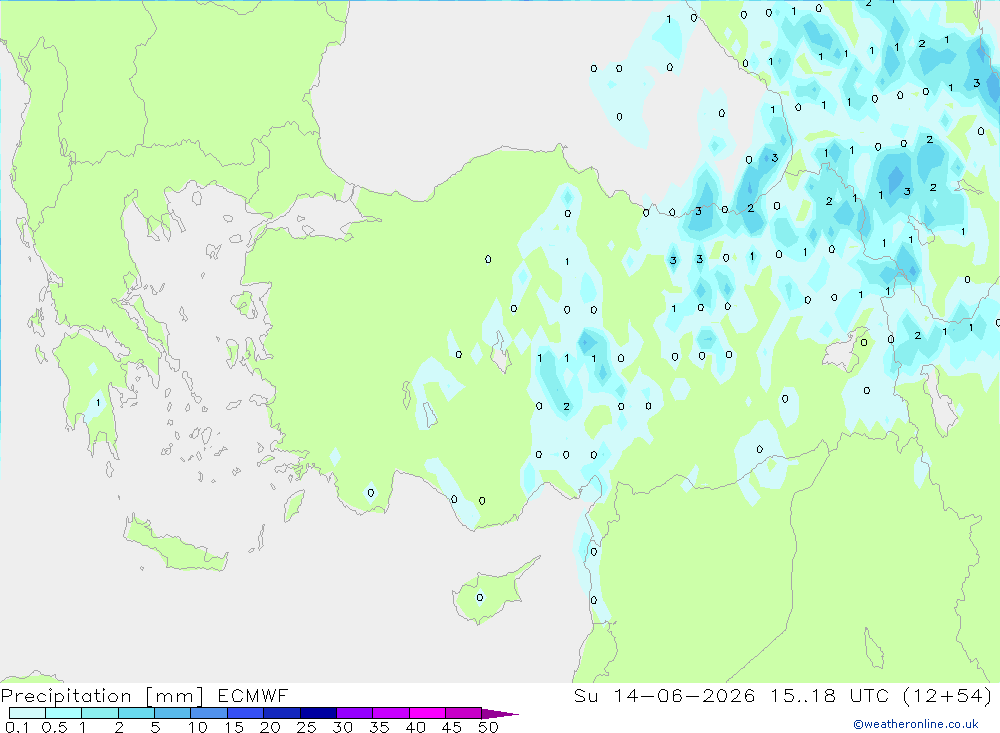Click the legend label '25'
The height and width of the screenshot is (733, 1000).
[x=306, y=727]
